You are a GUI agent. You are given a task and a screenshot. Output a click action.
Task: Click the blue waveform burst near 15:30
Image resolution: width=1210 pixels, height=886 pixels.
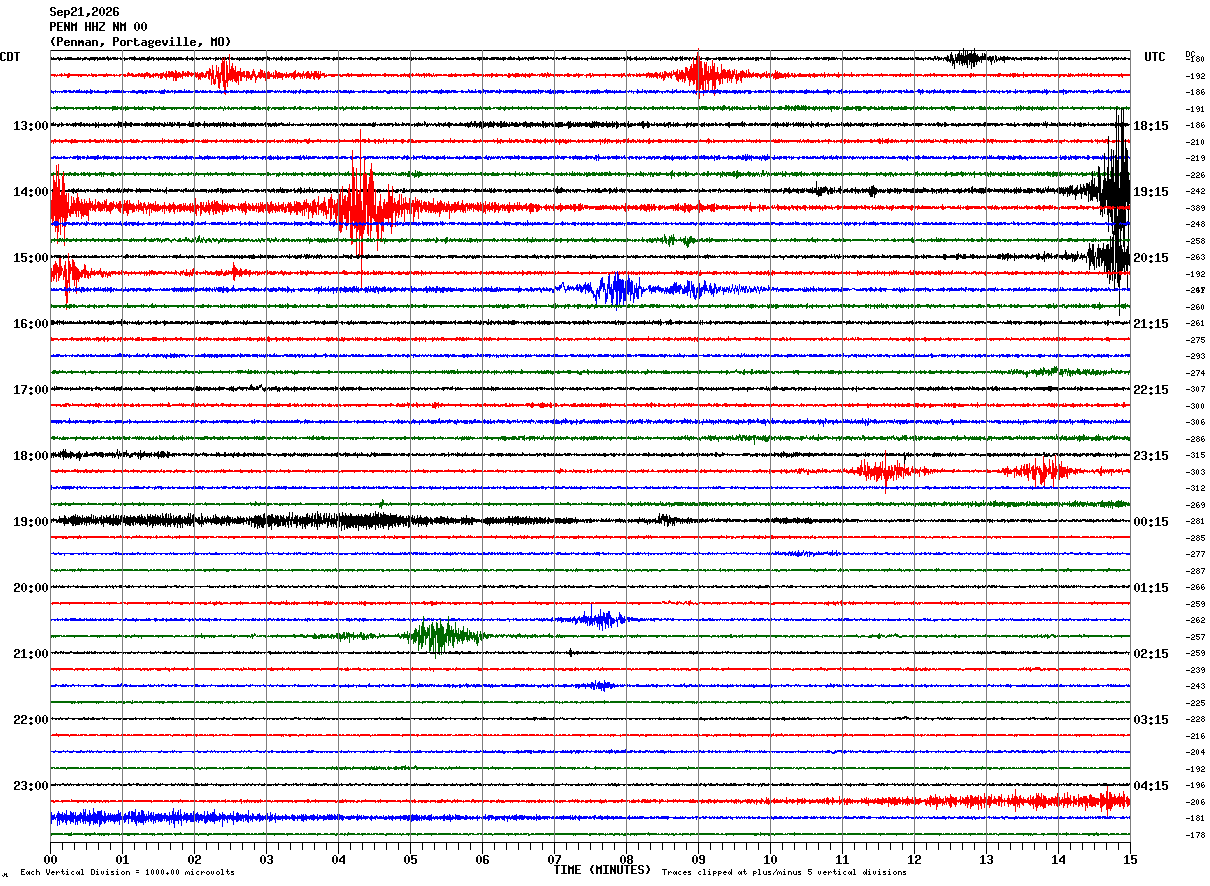[x=617, y=289]
